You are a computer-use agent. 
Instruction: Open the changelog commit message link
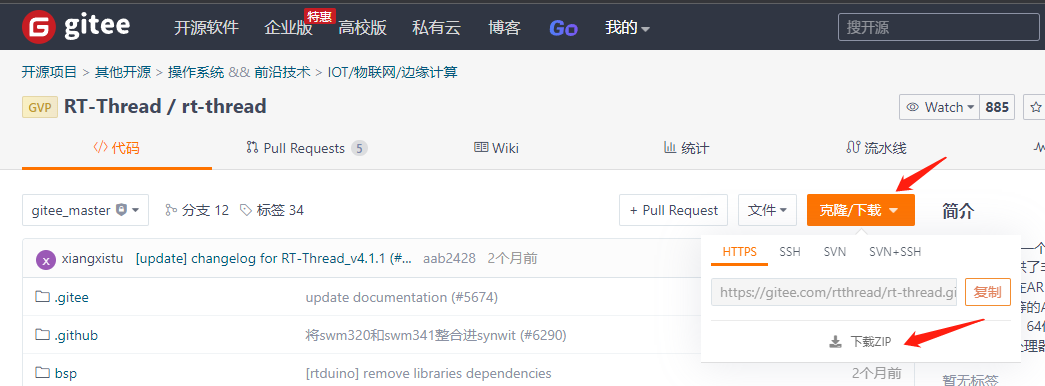click(x=273, y=259)
